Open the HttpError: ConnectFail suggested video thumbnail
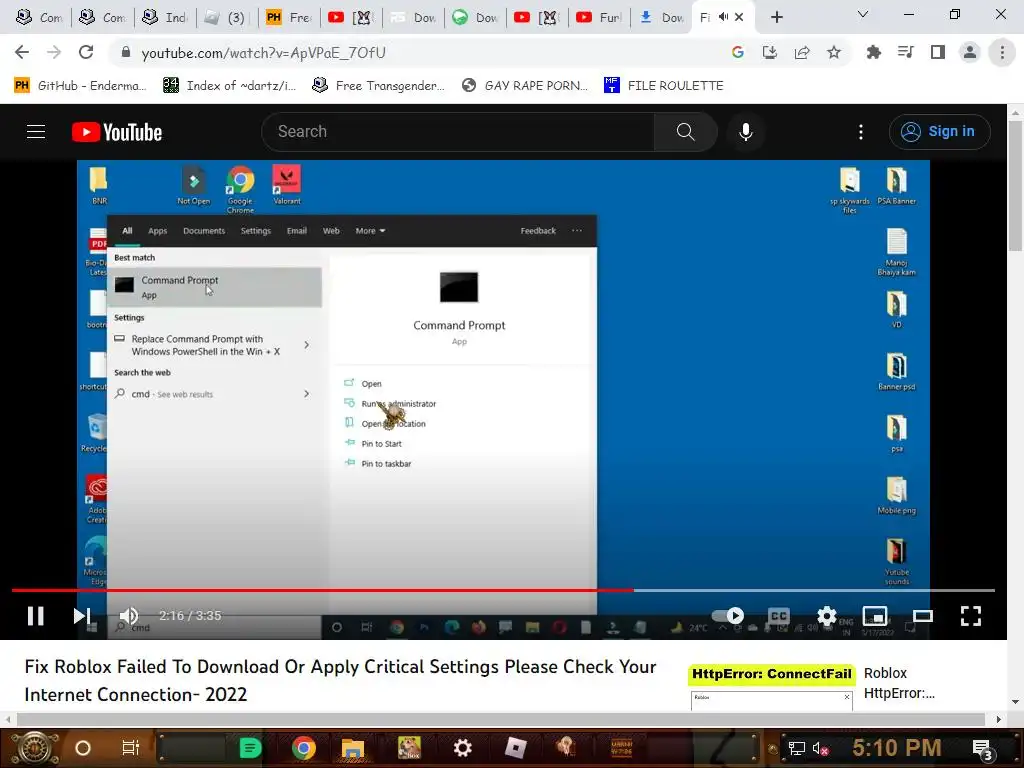 [x=771, y=688]
